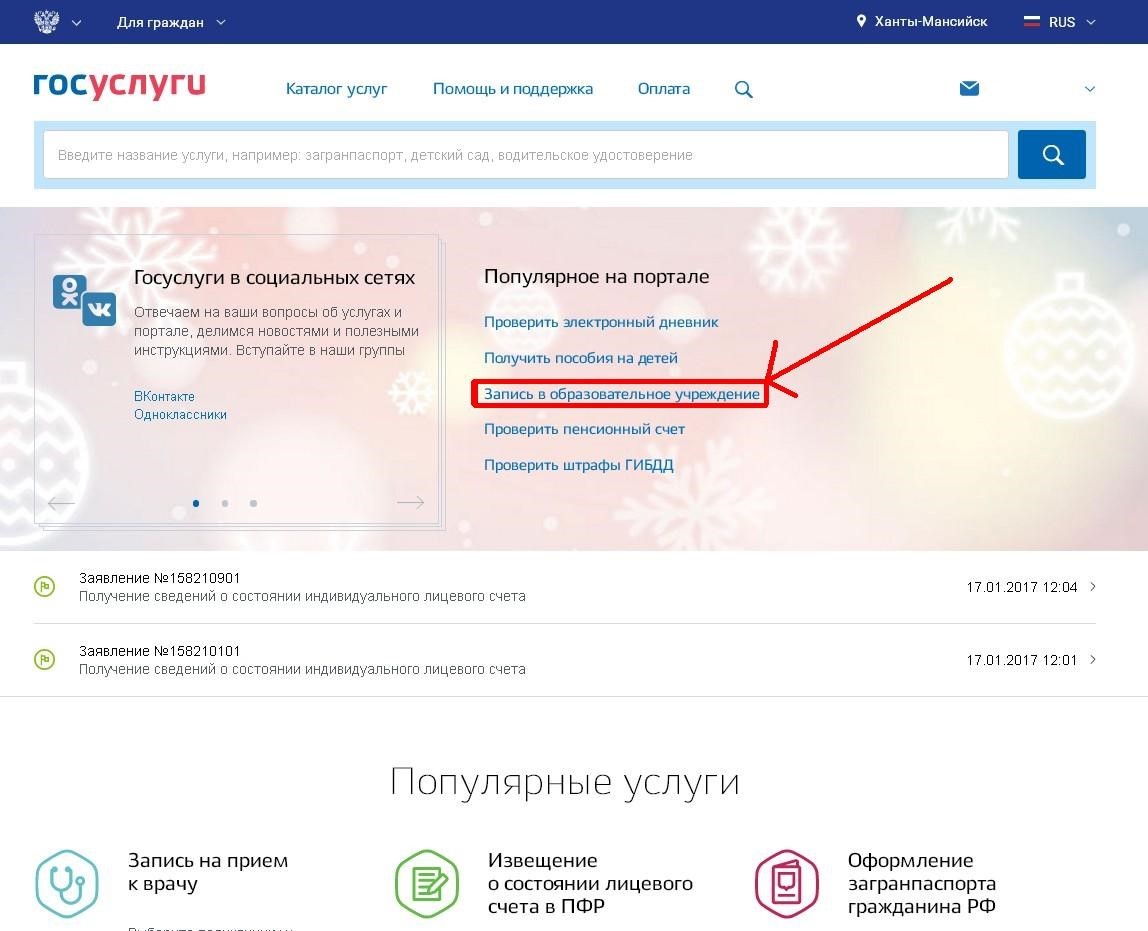The height and width of the screenshot is (931, 1148).
Task: Open the RUS language dropdown
Action: click(x=1060, y=22)
